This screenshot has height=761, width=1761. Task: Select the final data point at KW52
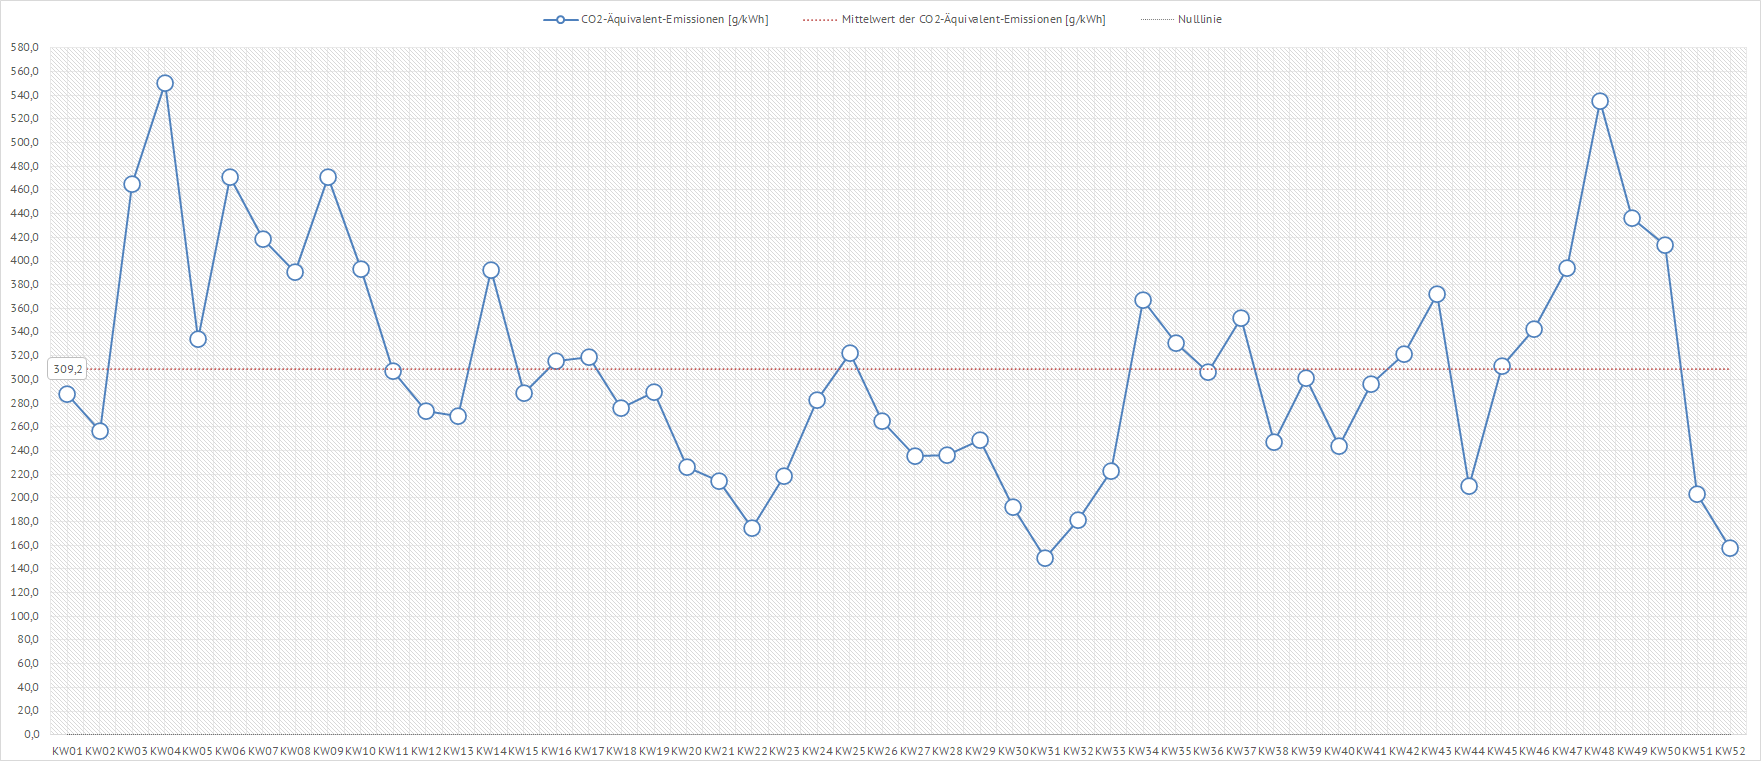(x=1730, y=548)
